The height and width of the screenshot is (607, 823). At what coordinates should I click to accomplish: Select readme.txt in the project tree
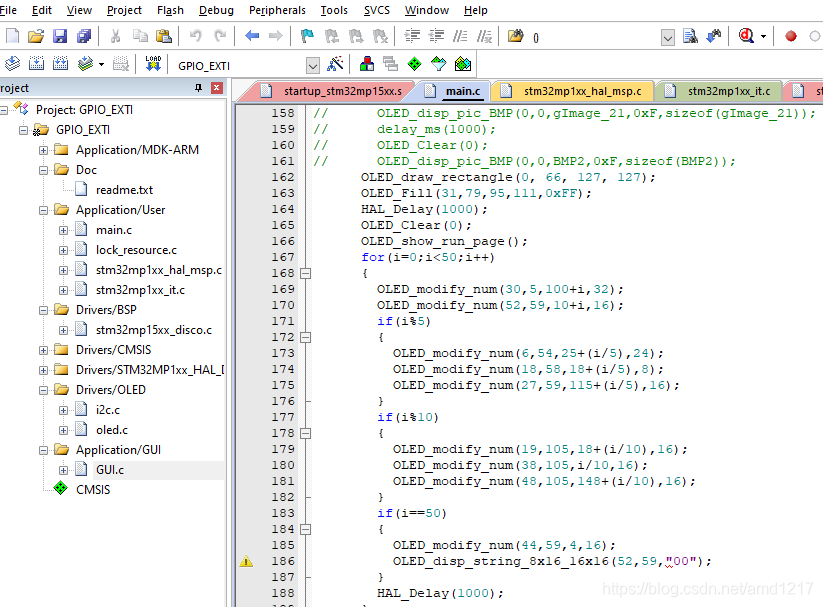point(124,190)
